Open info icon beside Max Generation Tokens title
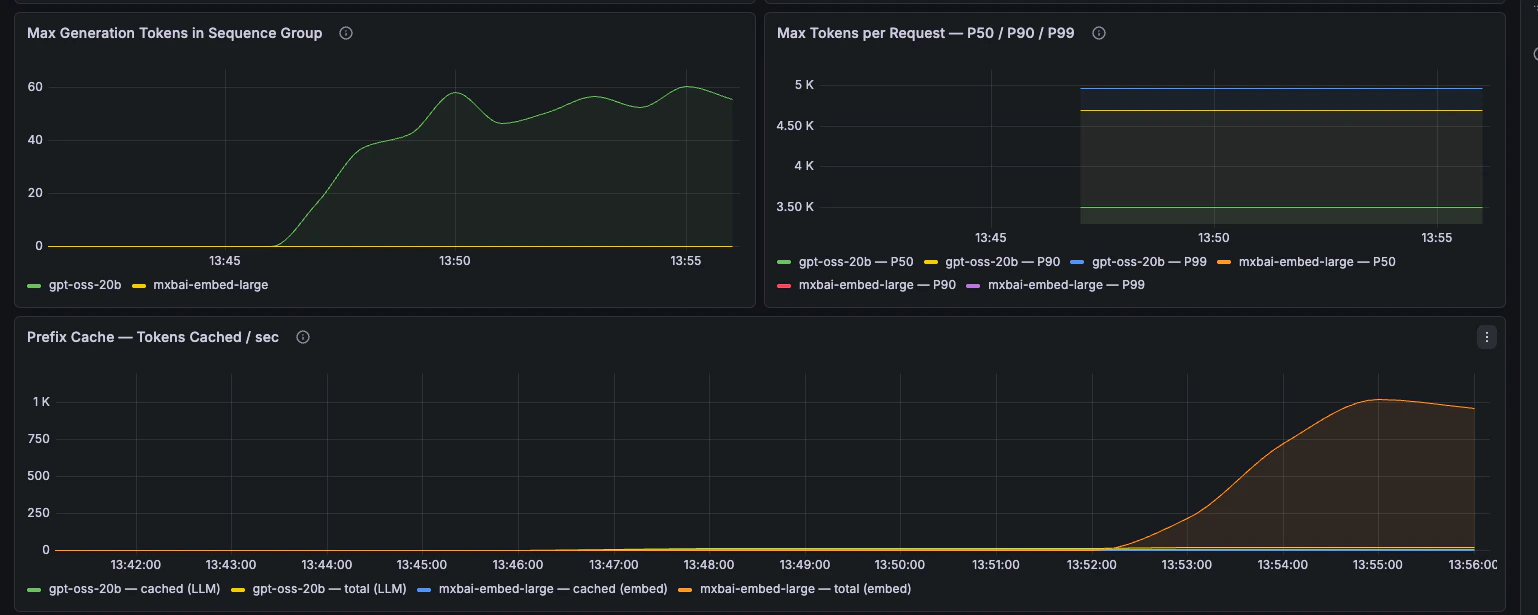The width and height of the screenshot is (1538, 615). pyautogui.click(x=346, y=33)
